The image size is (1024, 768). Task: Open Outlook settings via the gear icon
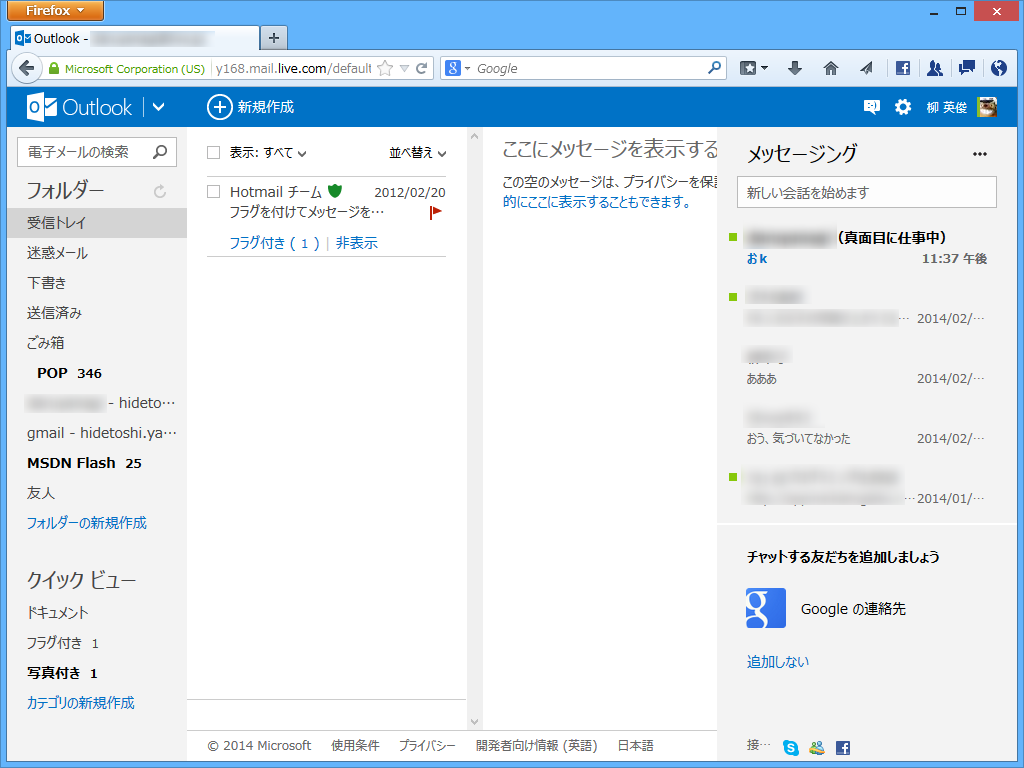coord(903,107)
